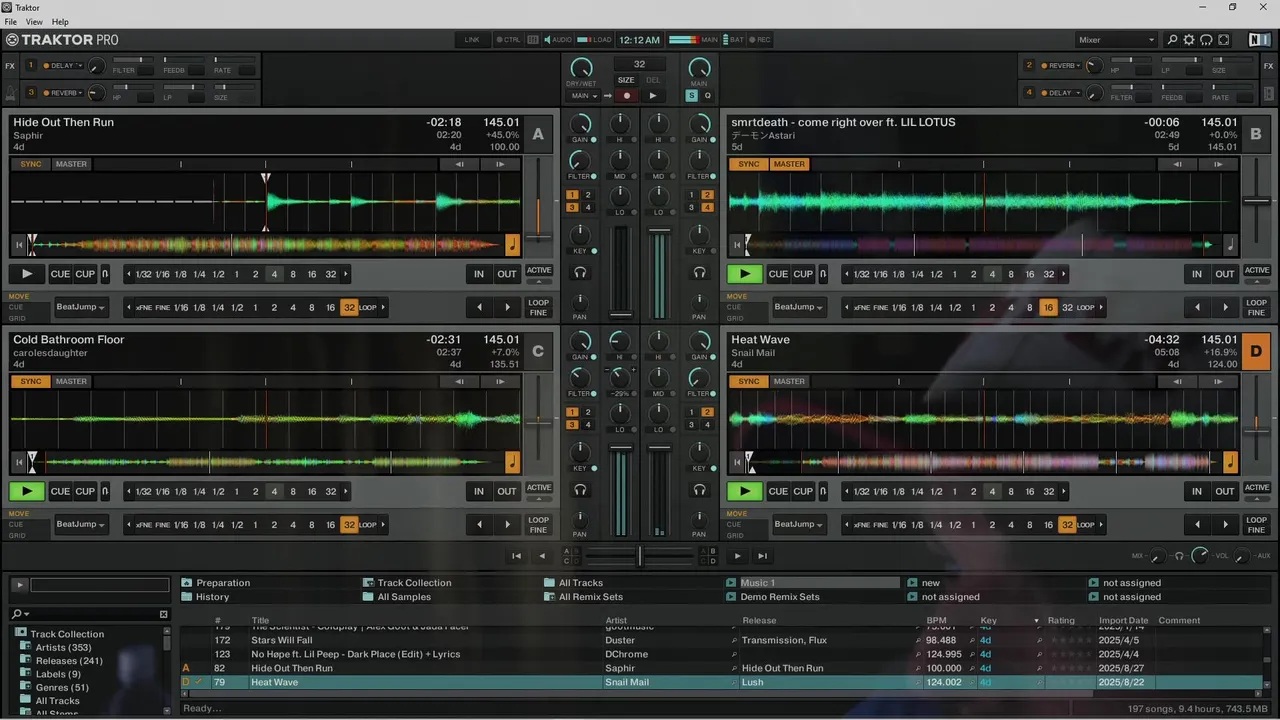Viewport: 1280px width, 720px height.
Task: Toggle deck A key lock note icon
Action: pyautogui.click(x=512, y=244)
